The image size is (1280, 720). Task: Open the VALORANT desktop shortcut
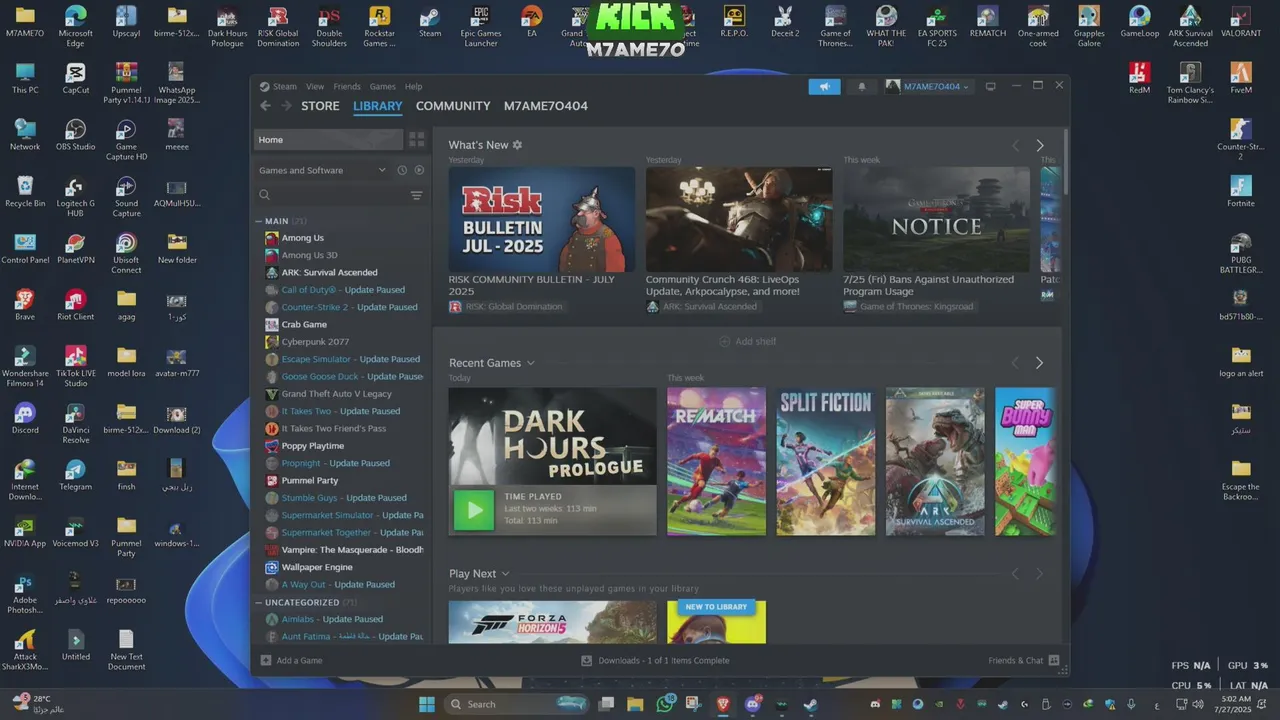pos(1241,22)
